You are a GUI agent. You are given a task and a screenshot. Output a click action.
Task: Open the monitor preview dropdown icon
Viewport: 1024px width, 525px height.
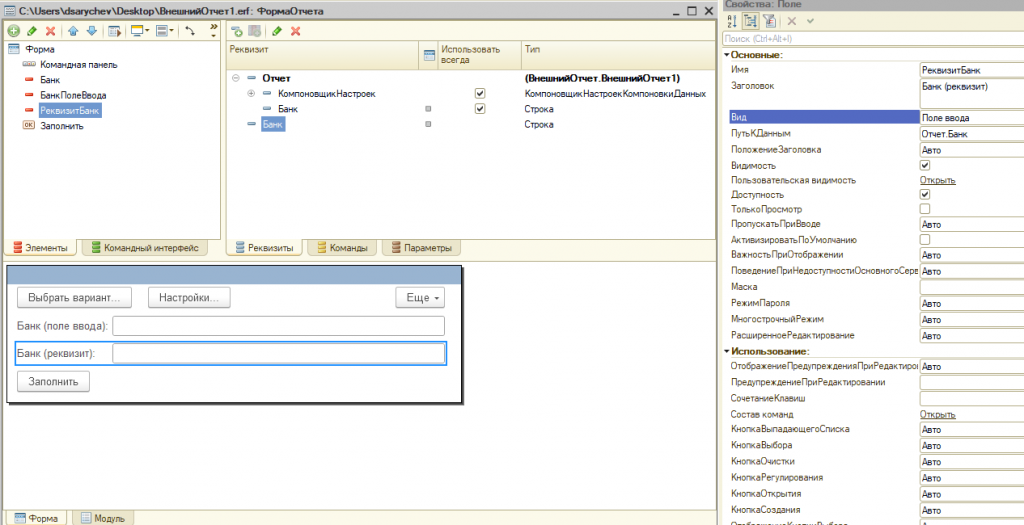click(x=140, y=31)
